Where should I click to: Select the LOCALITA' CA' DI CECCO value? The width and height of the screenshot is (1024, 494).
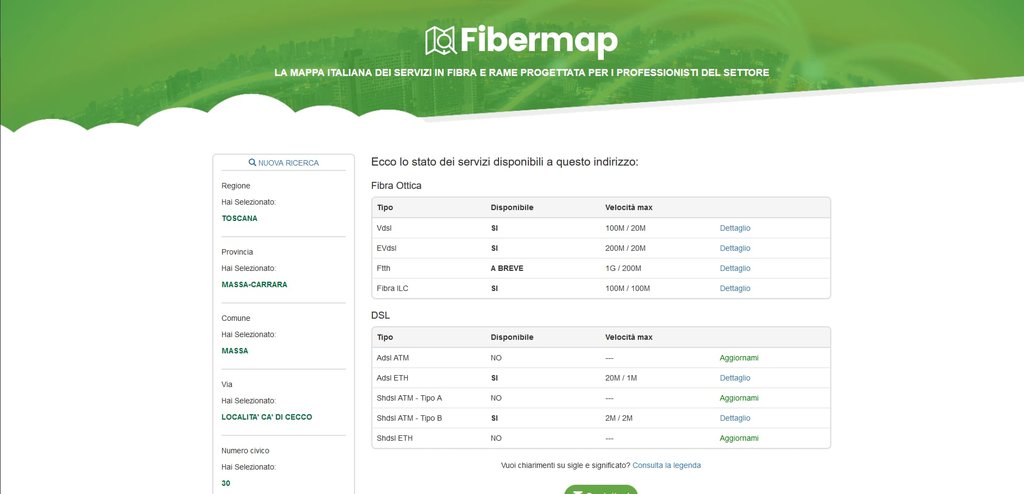pyautogui.click(x=266, y=417)
